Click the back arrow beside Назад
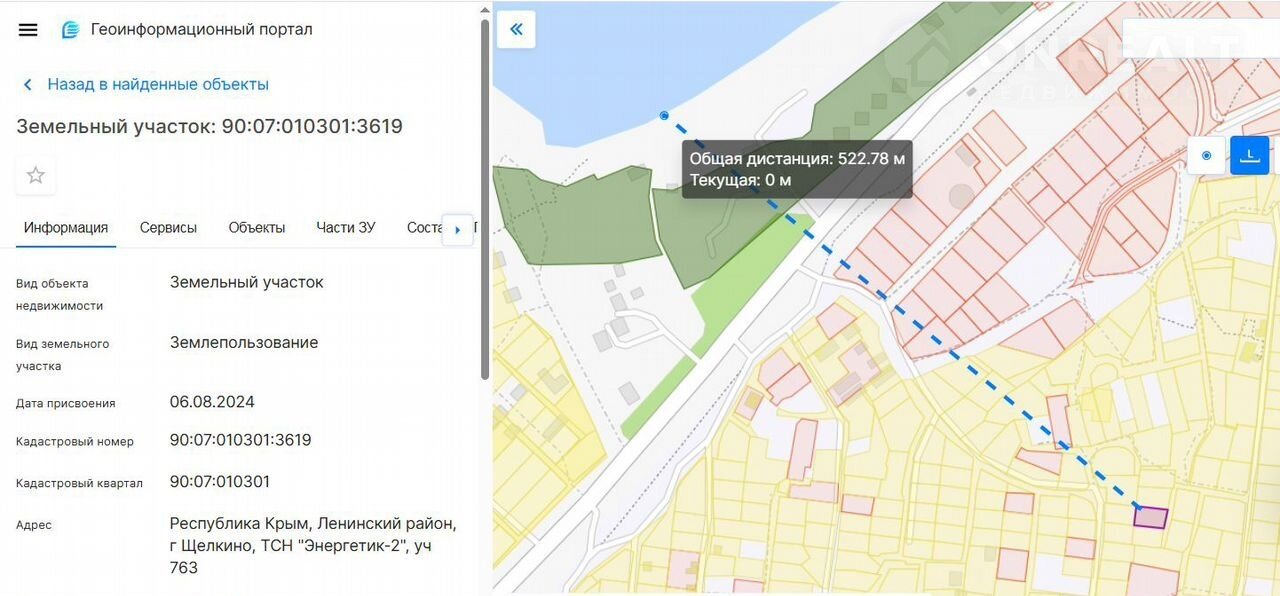Screen dimensions: 1280x596 click(x=28, y=85)
